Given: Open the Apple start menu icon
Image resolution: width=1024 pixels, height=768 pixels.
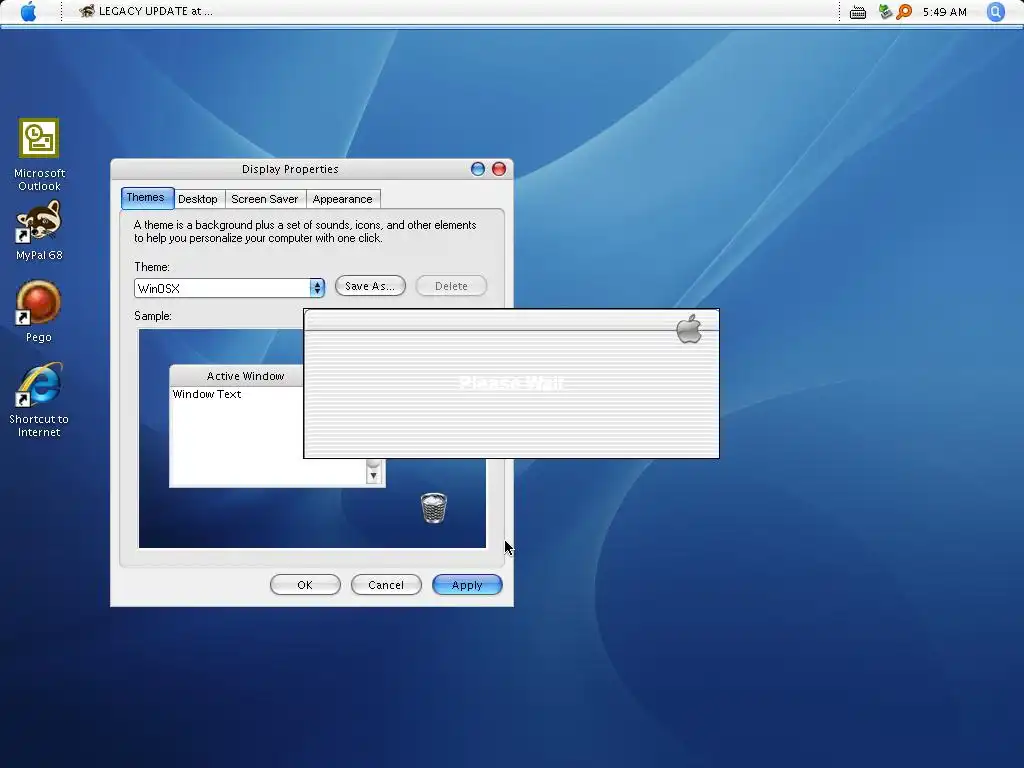Looking at the screenshot, I should click(28, 11).
